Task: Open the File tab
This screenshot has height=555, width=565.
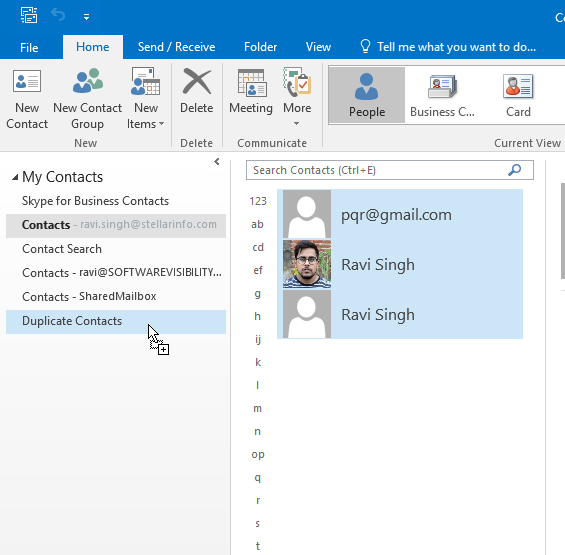Action: click(x=29, y=47)
